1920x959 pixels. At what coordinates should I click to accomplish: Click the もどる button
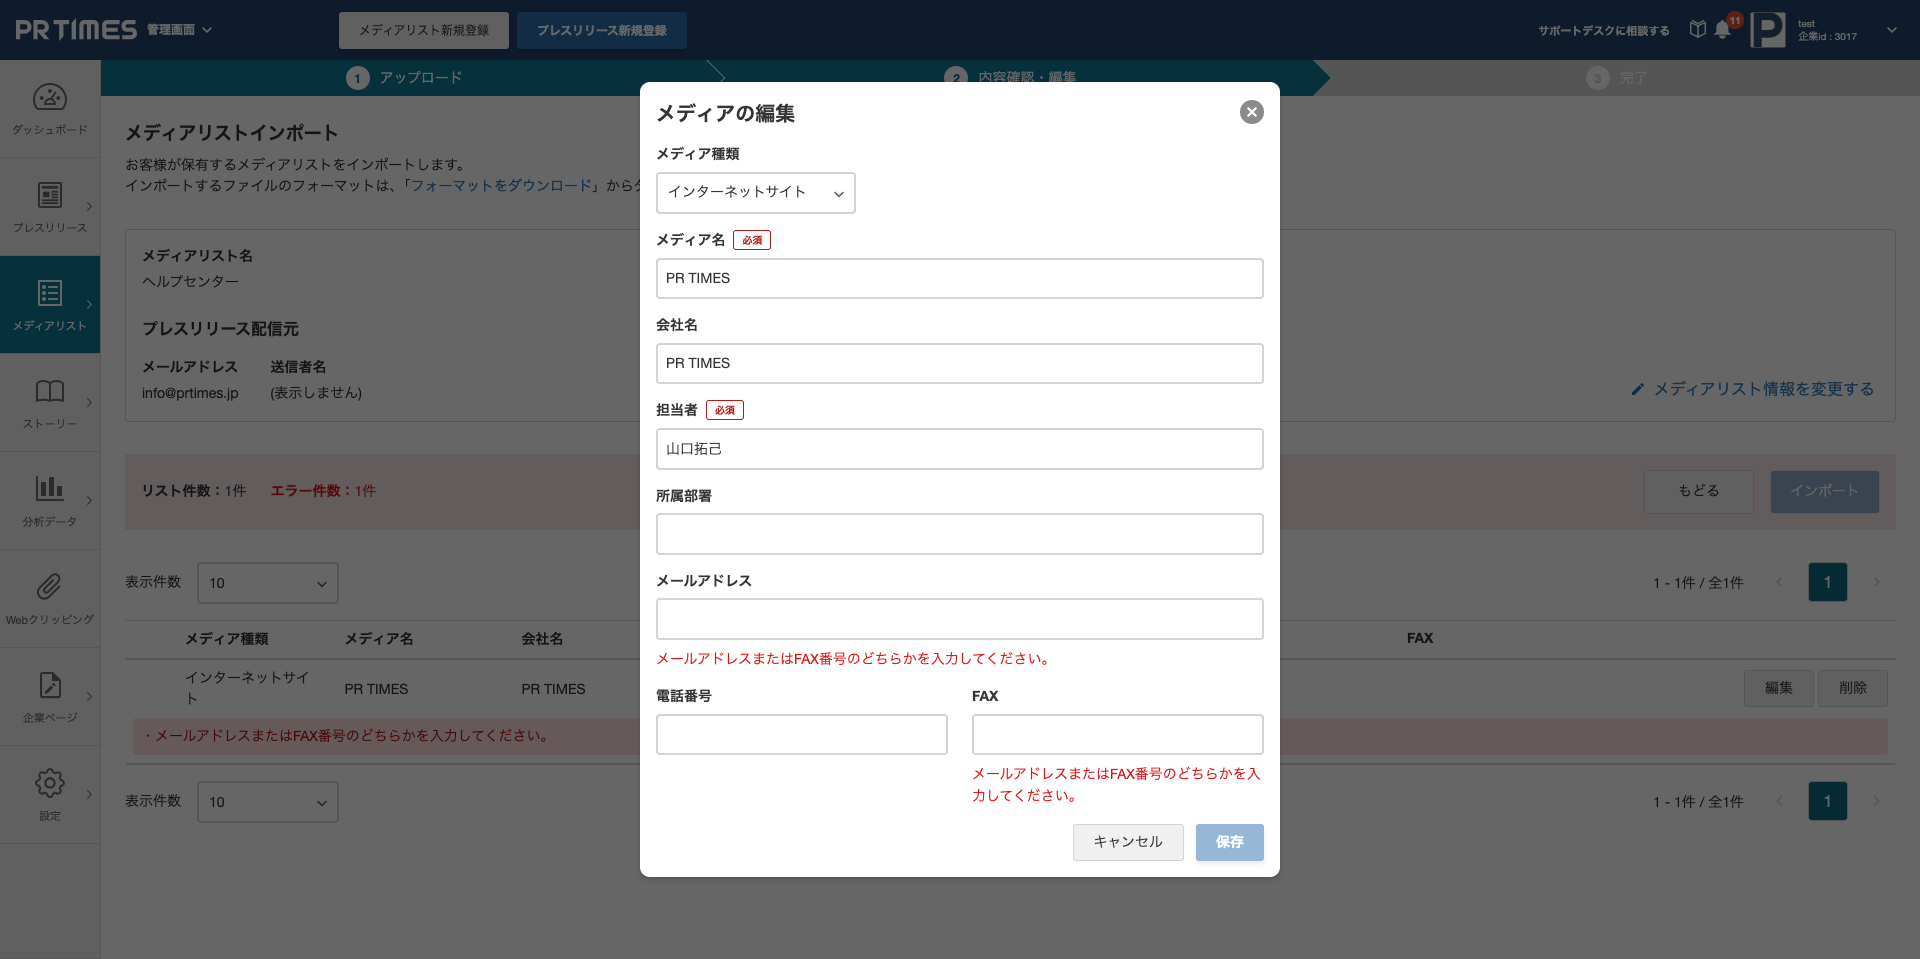pos(1699,491)
